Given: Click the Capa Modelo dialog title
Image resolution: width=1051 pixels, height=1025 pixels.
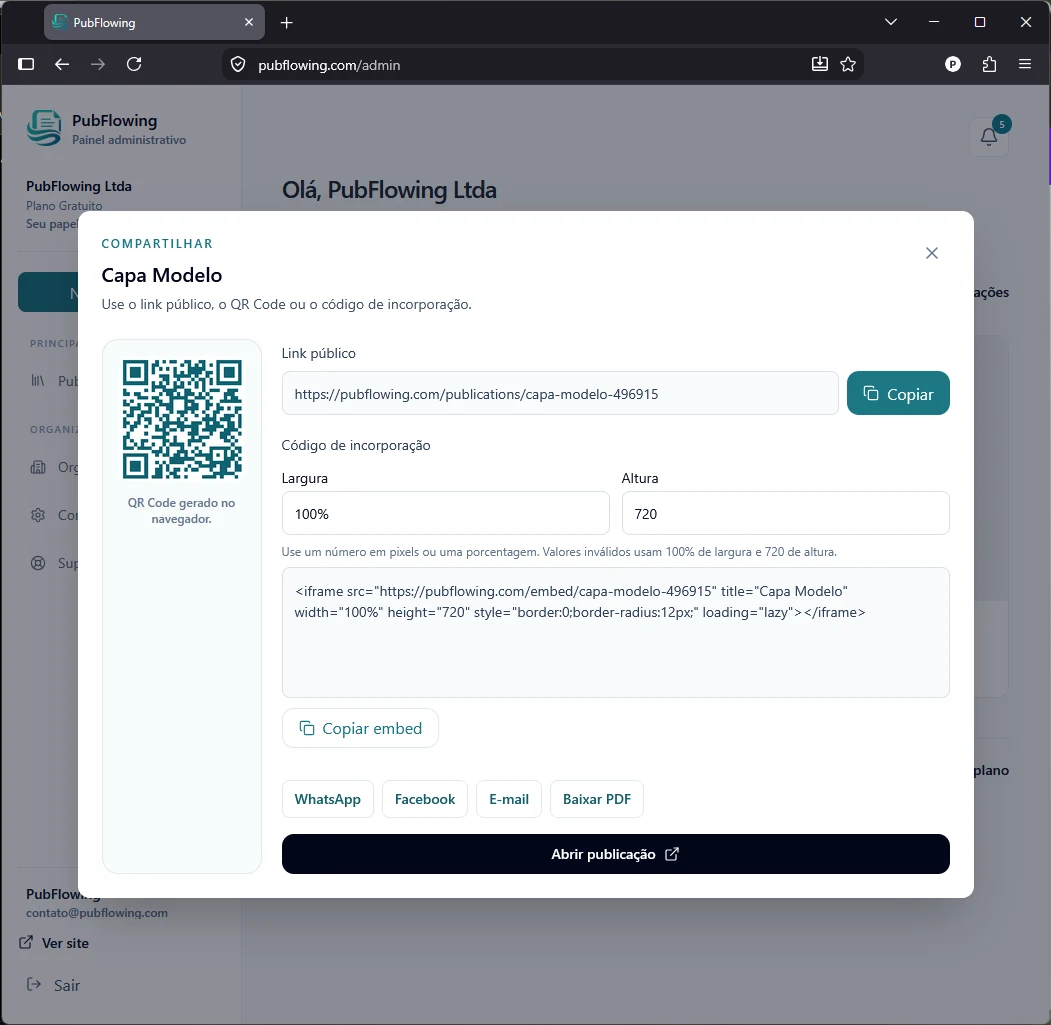Looking at the screenshot, I should [162, 275].
